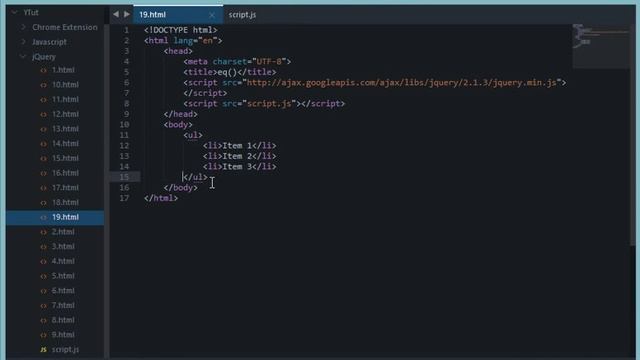Screen dimensions: 640x360
Task: Open 3.html in sidebar
Action: pyautogui.click(x=63, y=246)
